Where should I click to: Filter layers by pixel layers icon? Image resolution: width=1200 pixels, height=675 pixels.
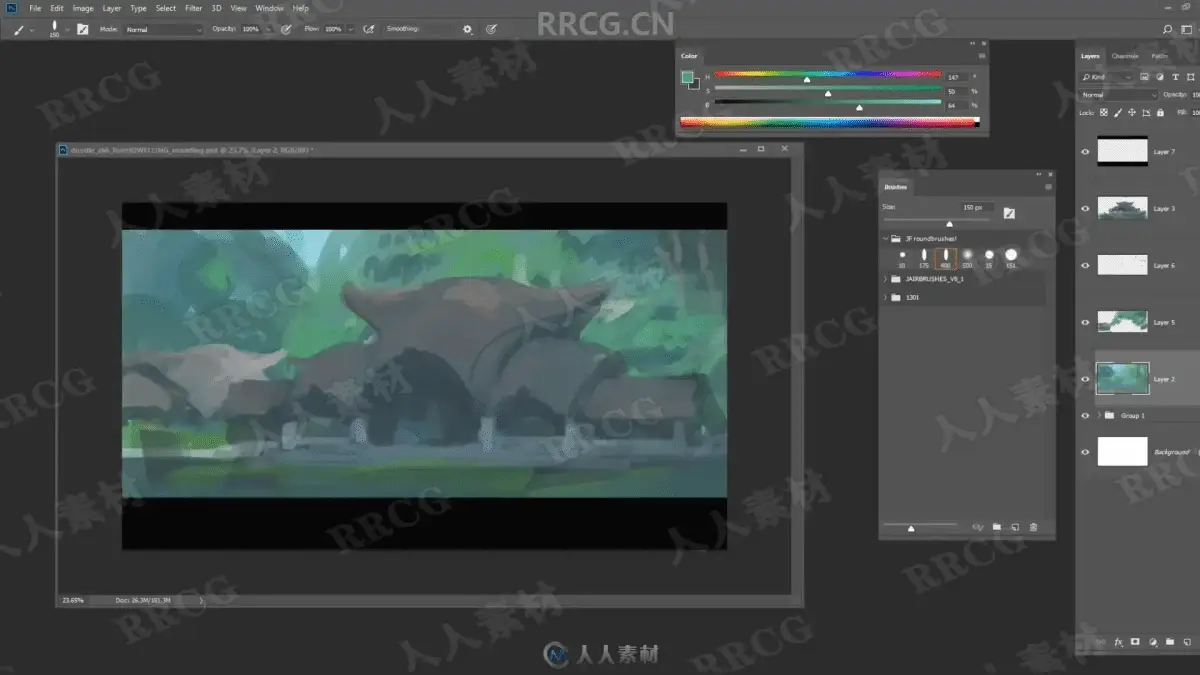tap(1146, 77)
